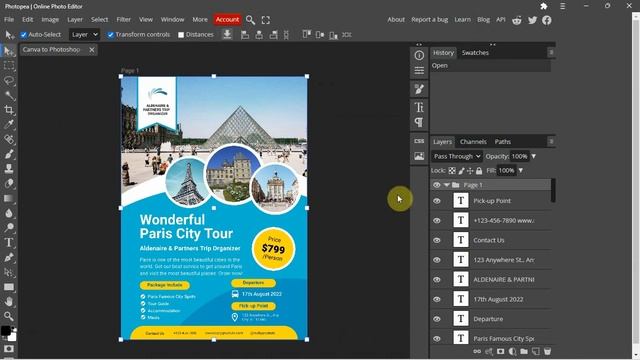
Task: Open the Auto-Select Layer dropdown
Action: click(x=84, y=35)
